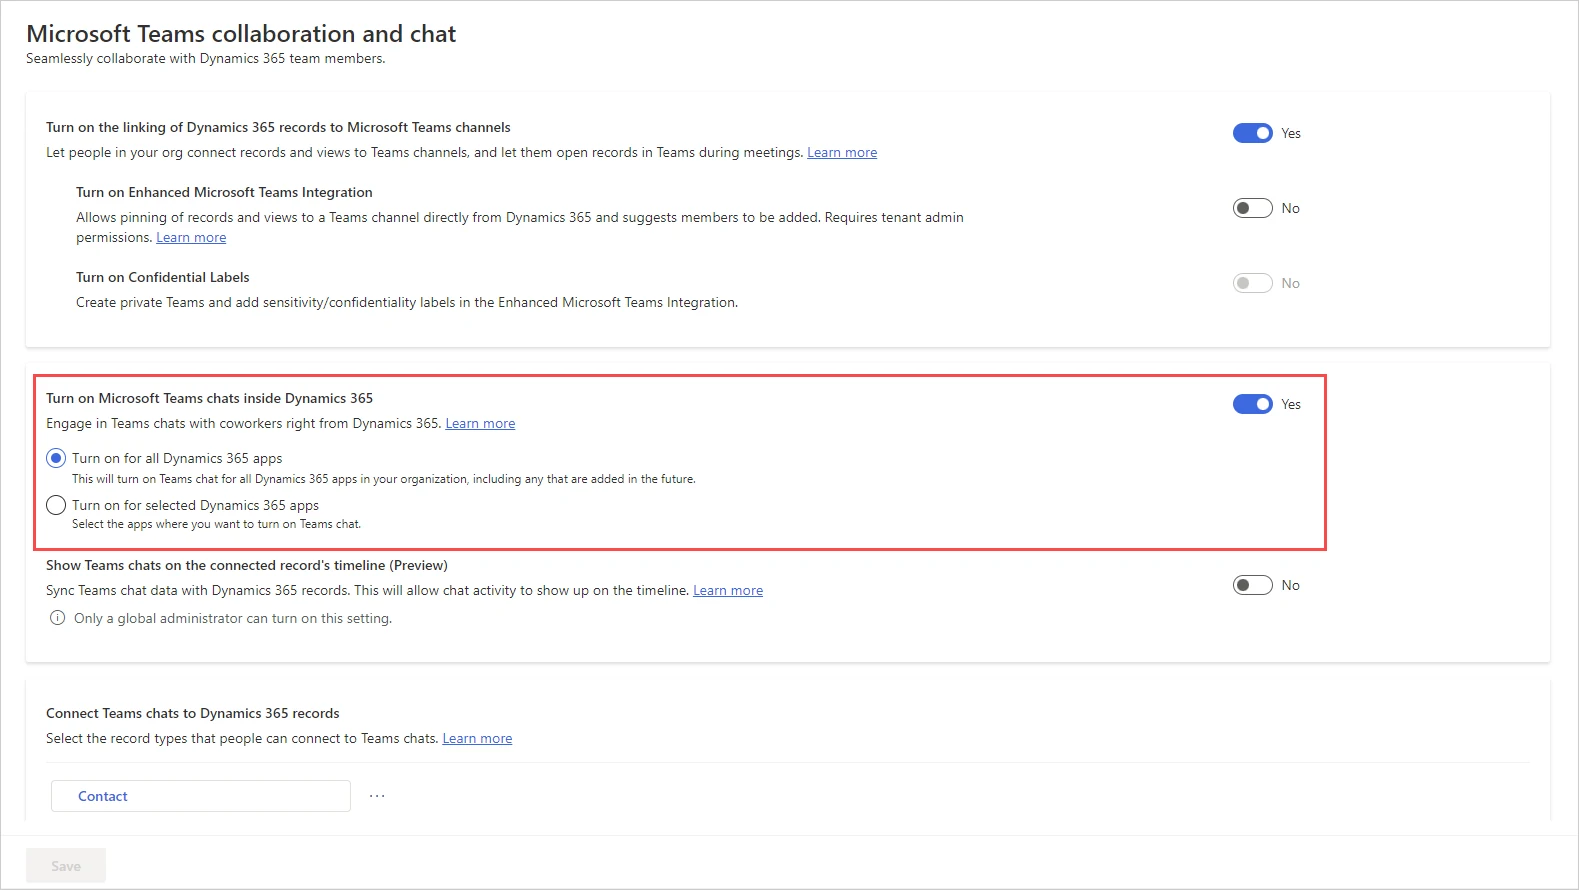The width and height of the screenshot is (1579, 890).
Task: Click 'Select the apps where you want' description
Action: [x=216, y=524]
